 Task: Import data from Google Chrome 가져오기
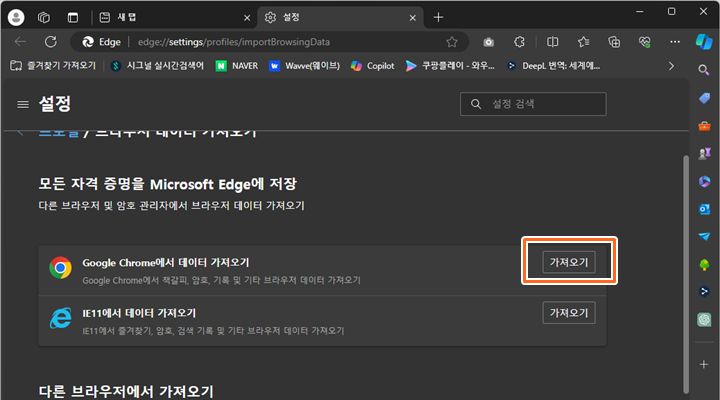coord(569,262)
